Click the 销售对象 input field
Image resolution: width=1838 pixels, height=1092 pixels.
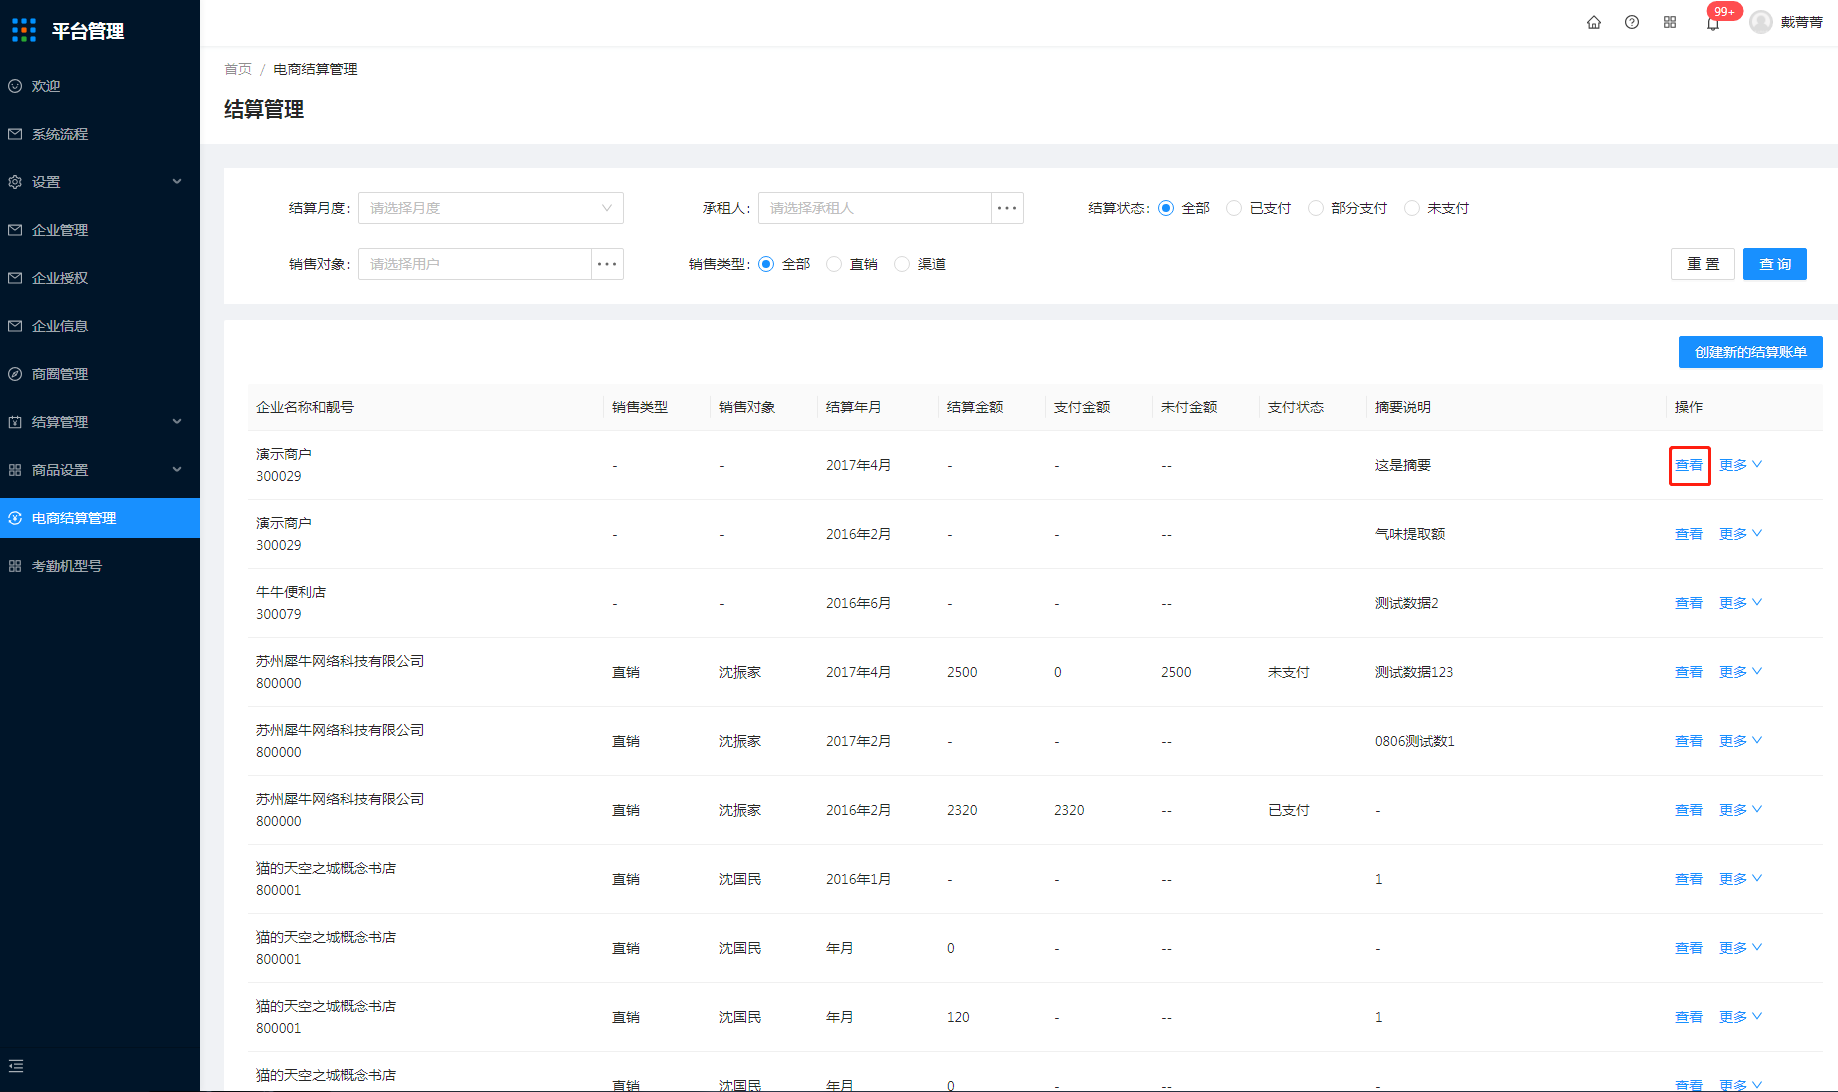tap(475, 264)
